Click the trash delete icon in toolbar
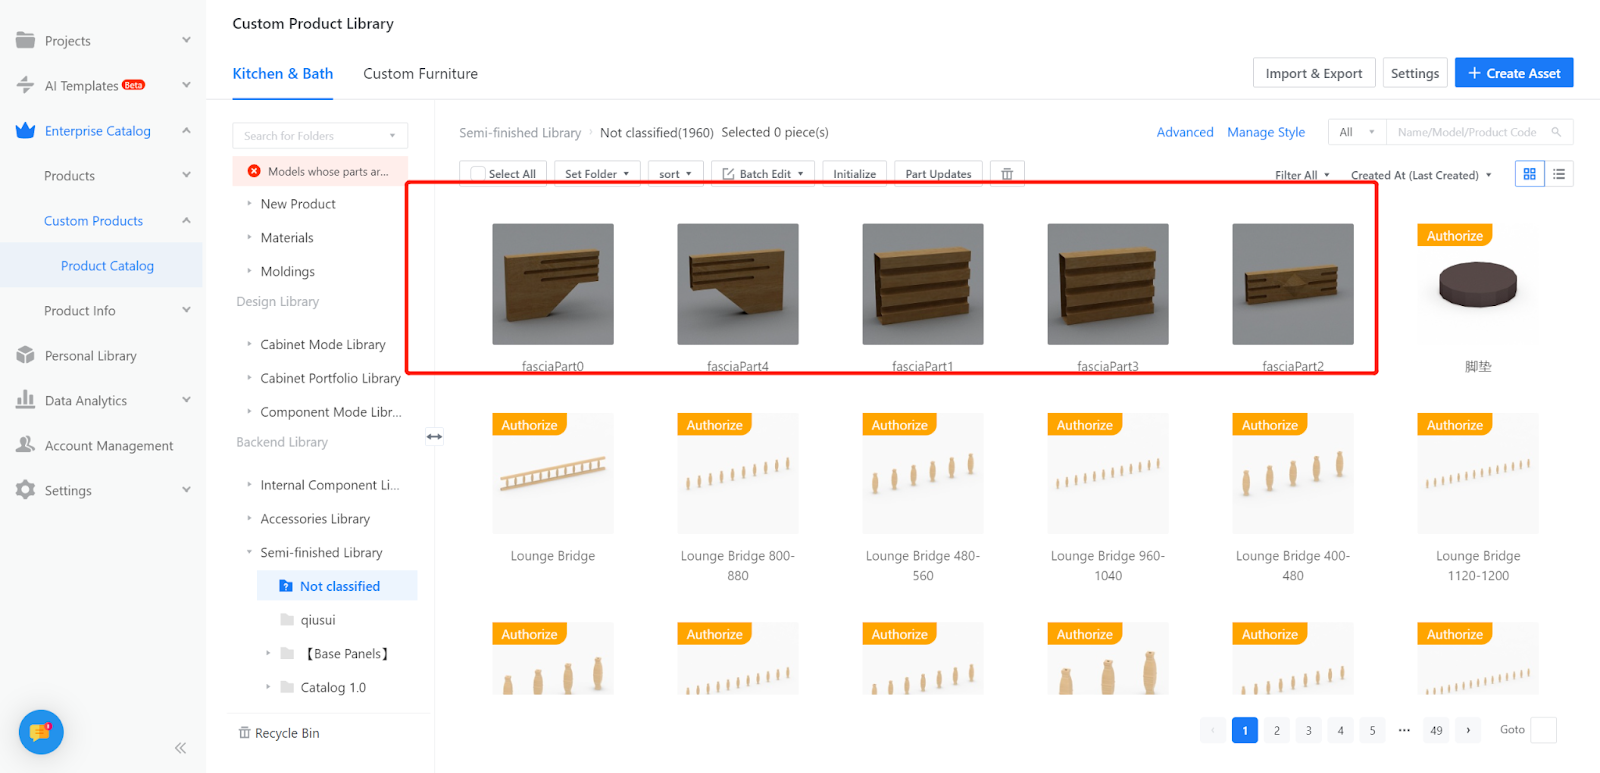This screenshot has width=1600, height=773. tap(1007, 174)
